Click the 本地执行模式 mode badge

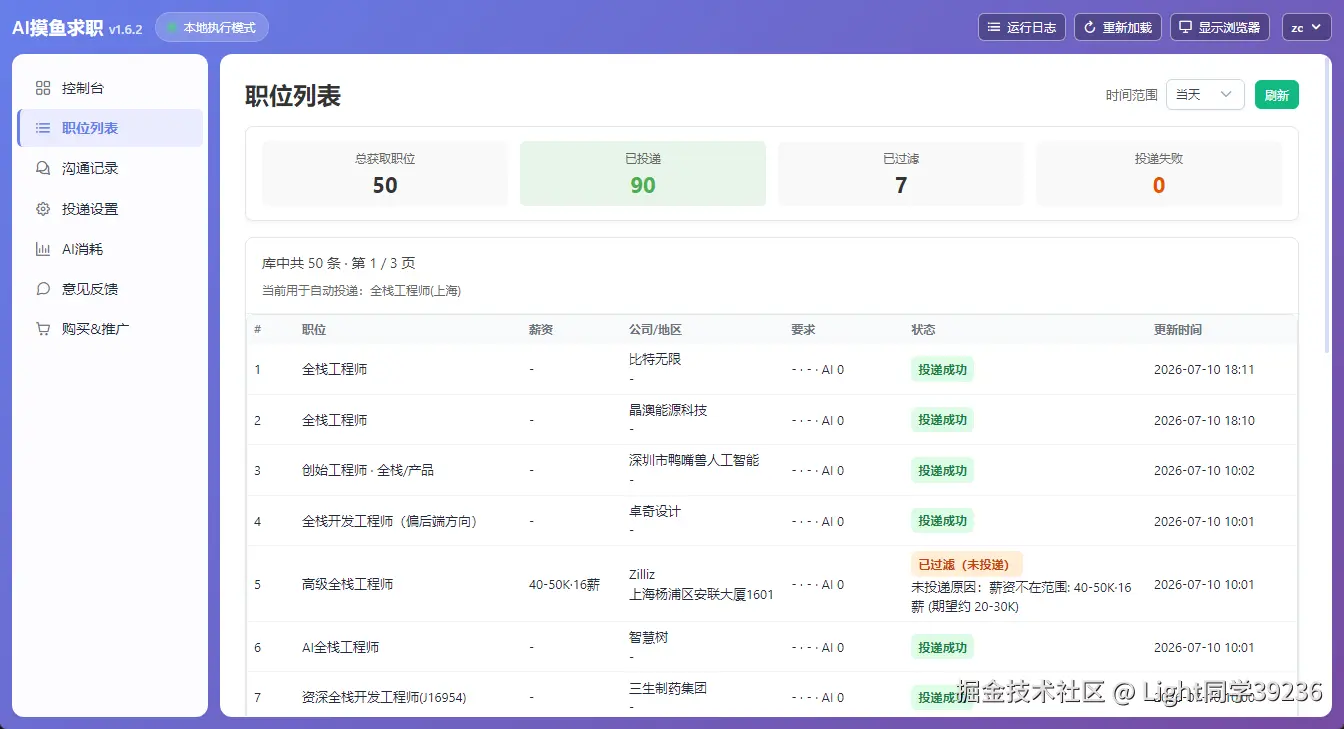point(212,28)
